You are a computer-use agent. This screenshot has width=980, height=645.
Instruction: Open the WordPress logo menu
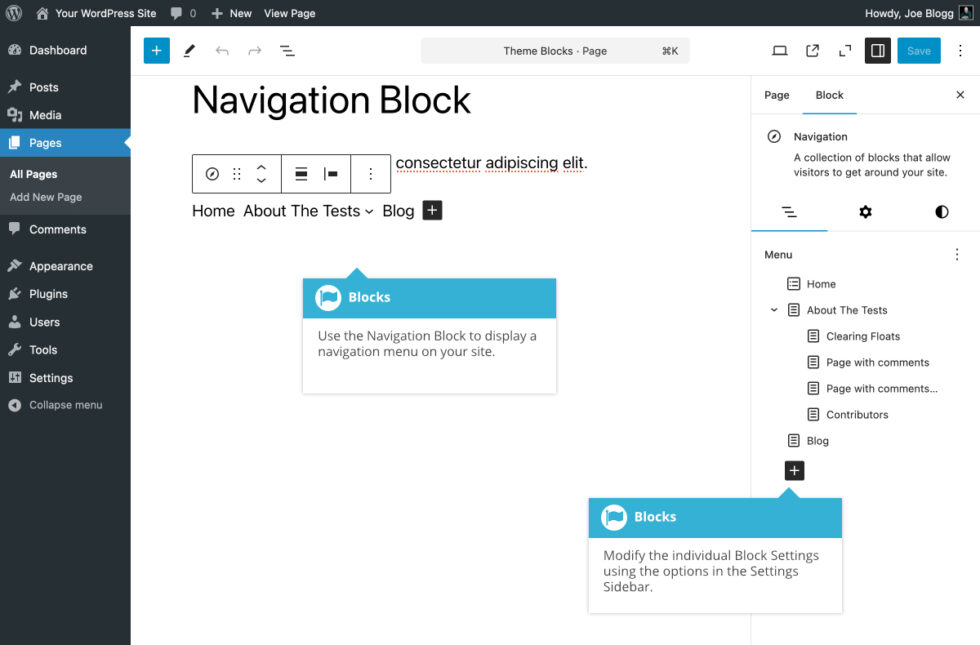14,13
